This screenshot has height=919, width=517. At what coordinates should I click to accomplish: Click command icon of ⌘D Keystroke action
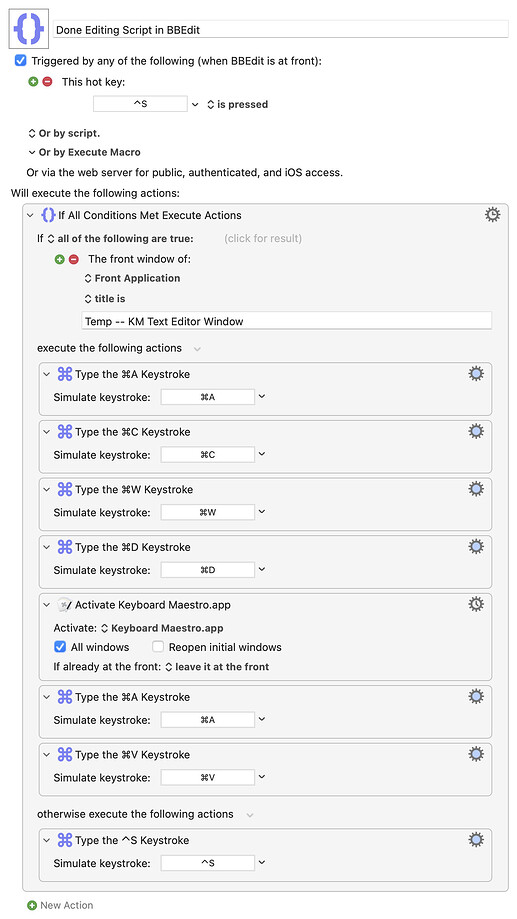(64, 547)
